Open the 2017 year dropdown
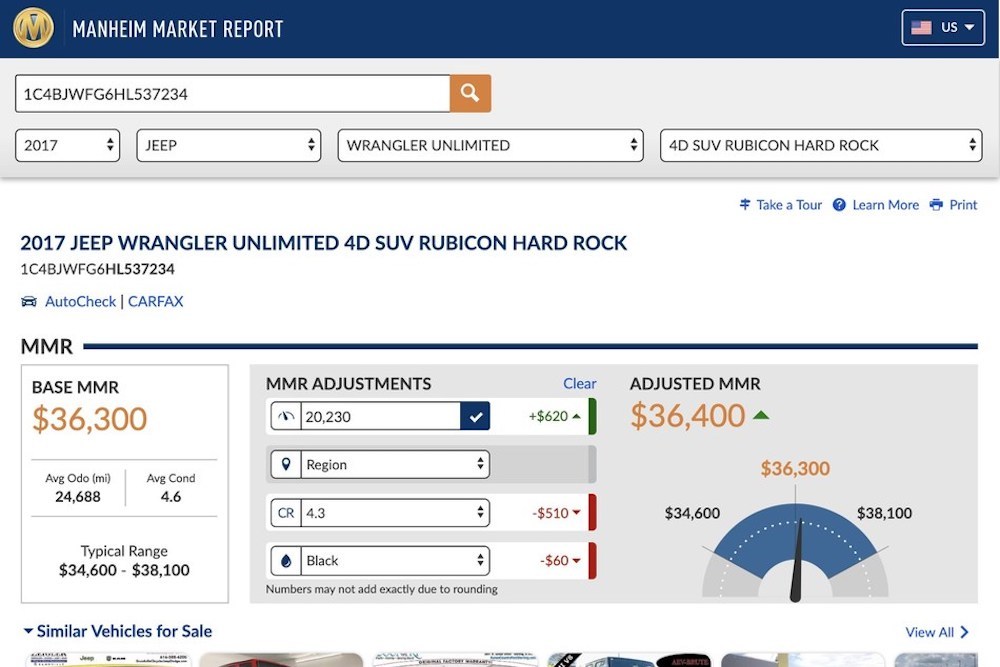 tap(67, 145)
